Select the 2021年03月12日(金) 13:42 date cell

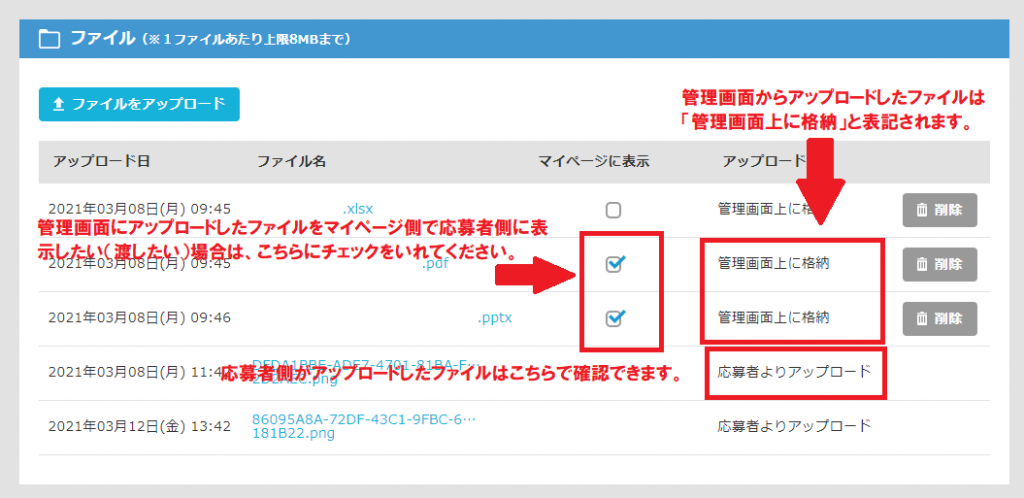pos(140,426)
